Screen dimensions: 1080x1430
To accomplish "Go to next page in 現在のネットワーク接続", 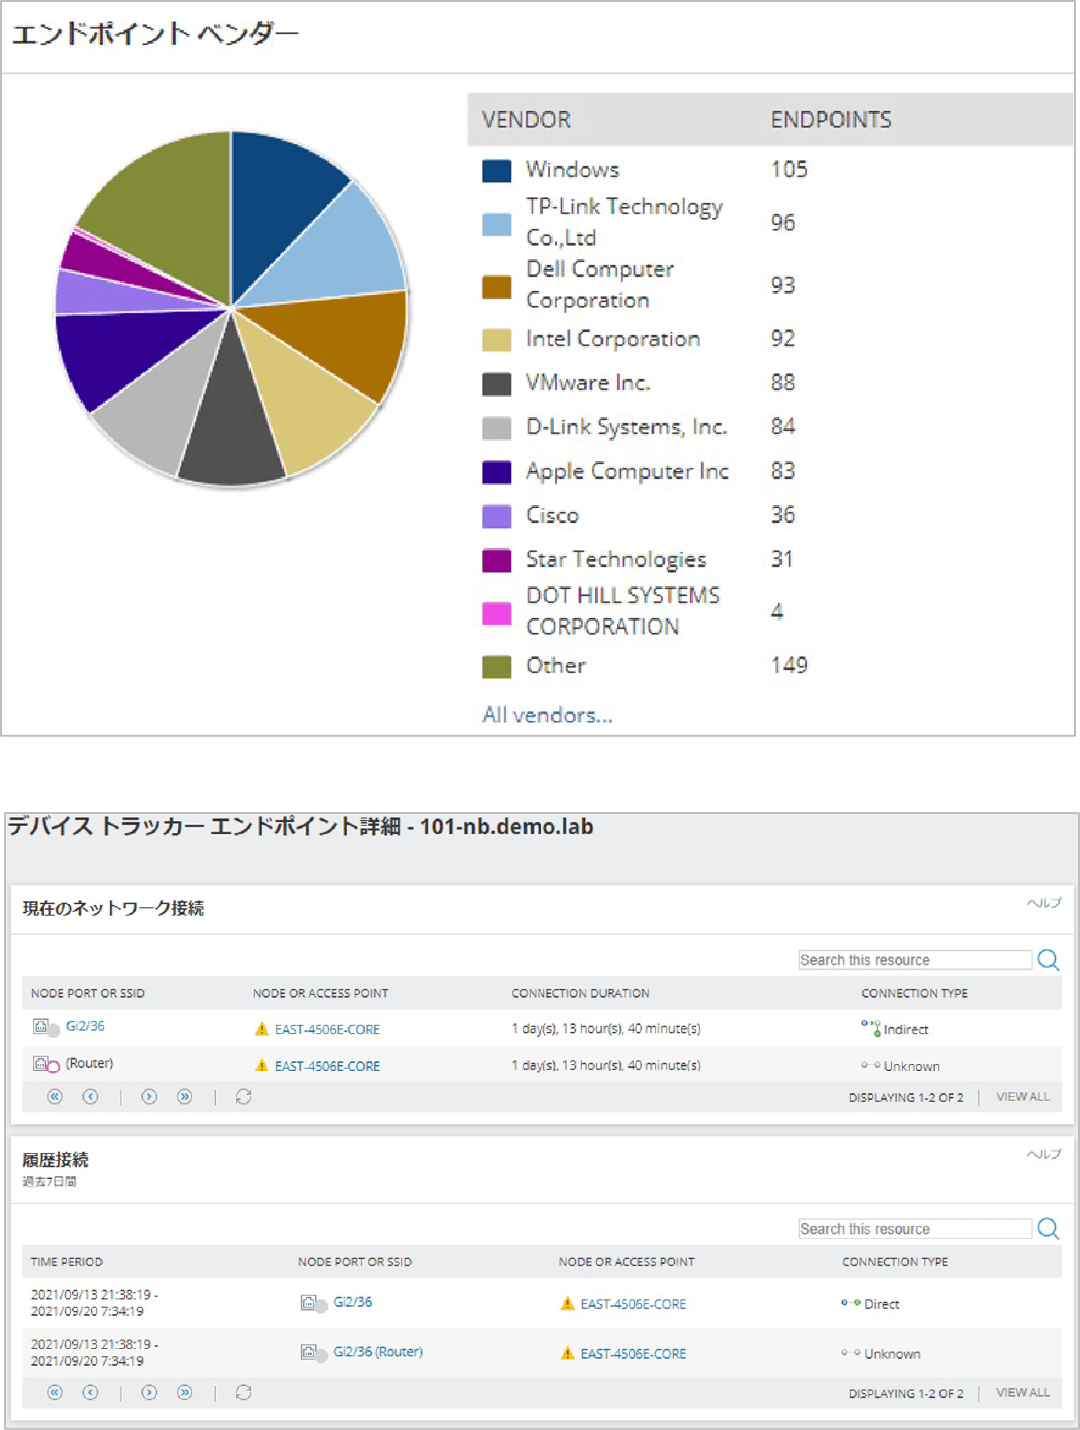I will [x=149, y=1097].
